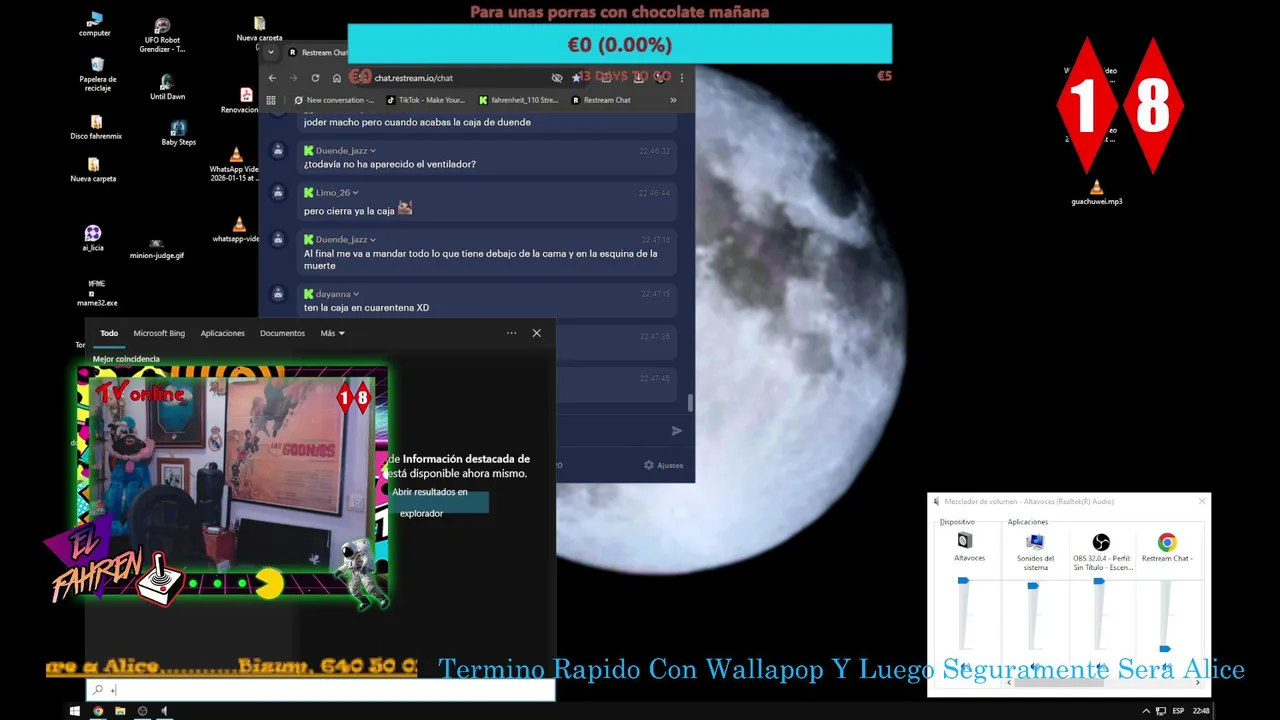1280x720 pixels.
Task: Toggle the eye-slashed icon in address bar
Action: pyautogui.click(x=557, y=78)
